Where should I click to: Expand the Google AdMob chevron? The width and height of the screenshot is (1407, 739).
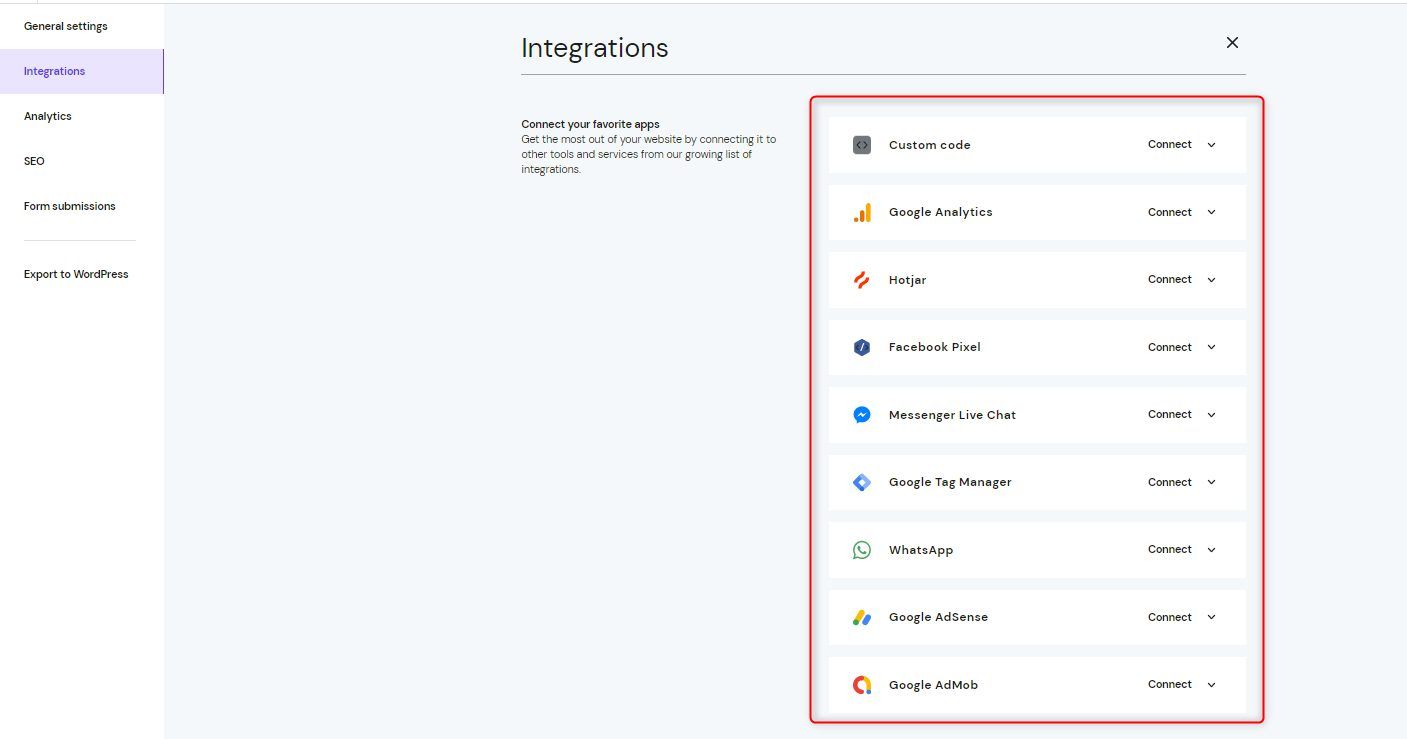[x=1211, y=685]
